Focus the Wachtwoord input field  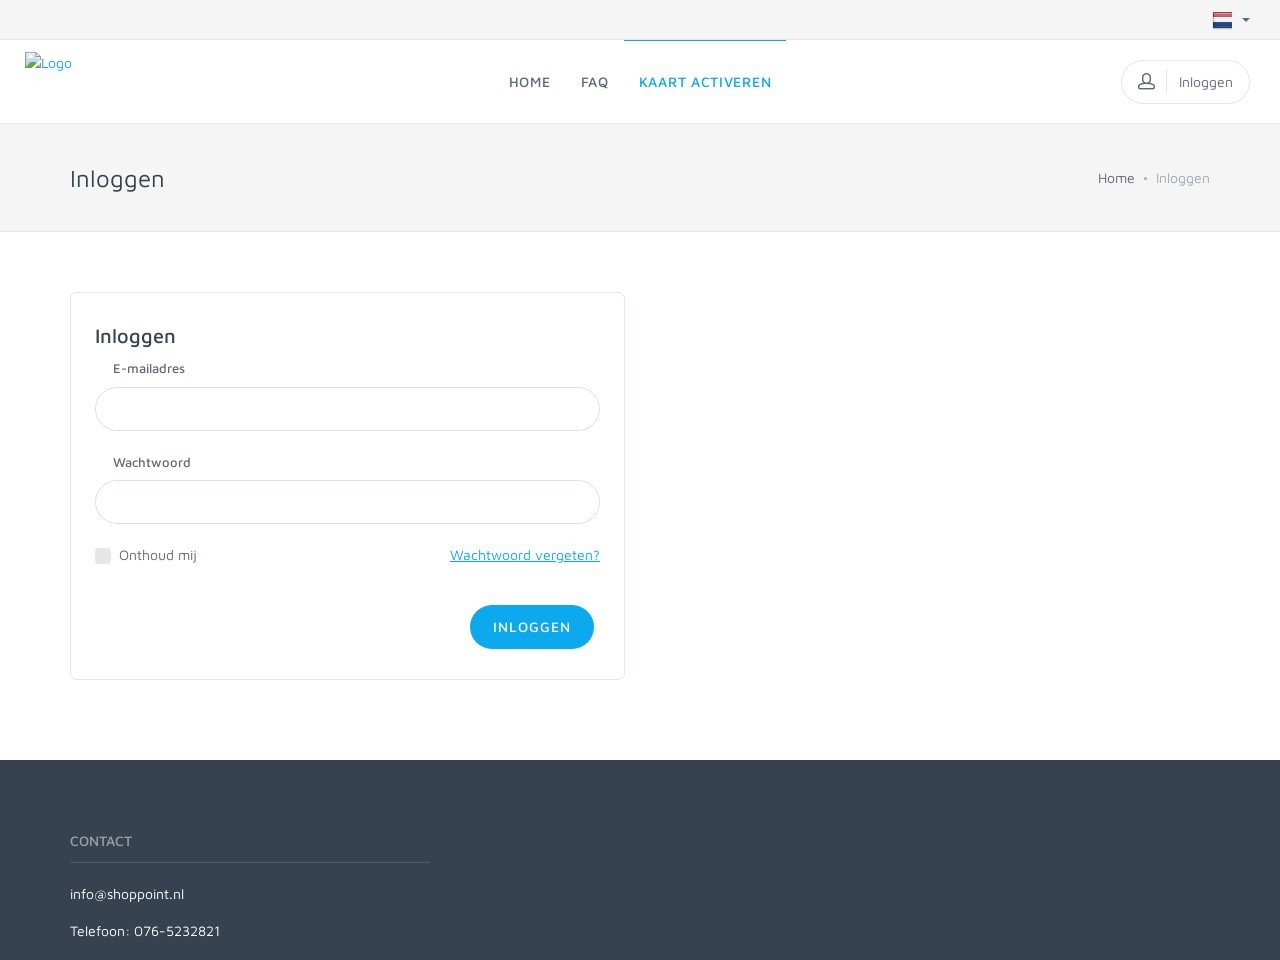347,502
